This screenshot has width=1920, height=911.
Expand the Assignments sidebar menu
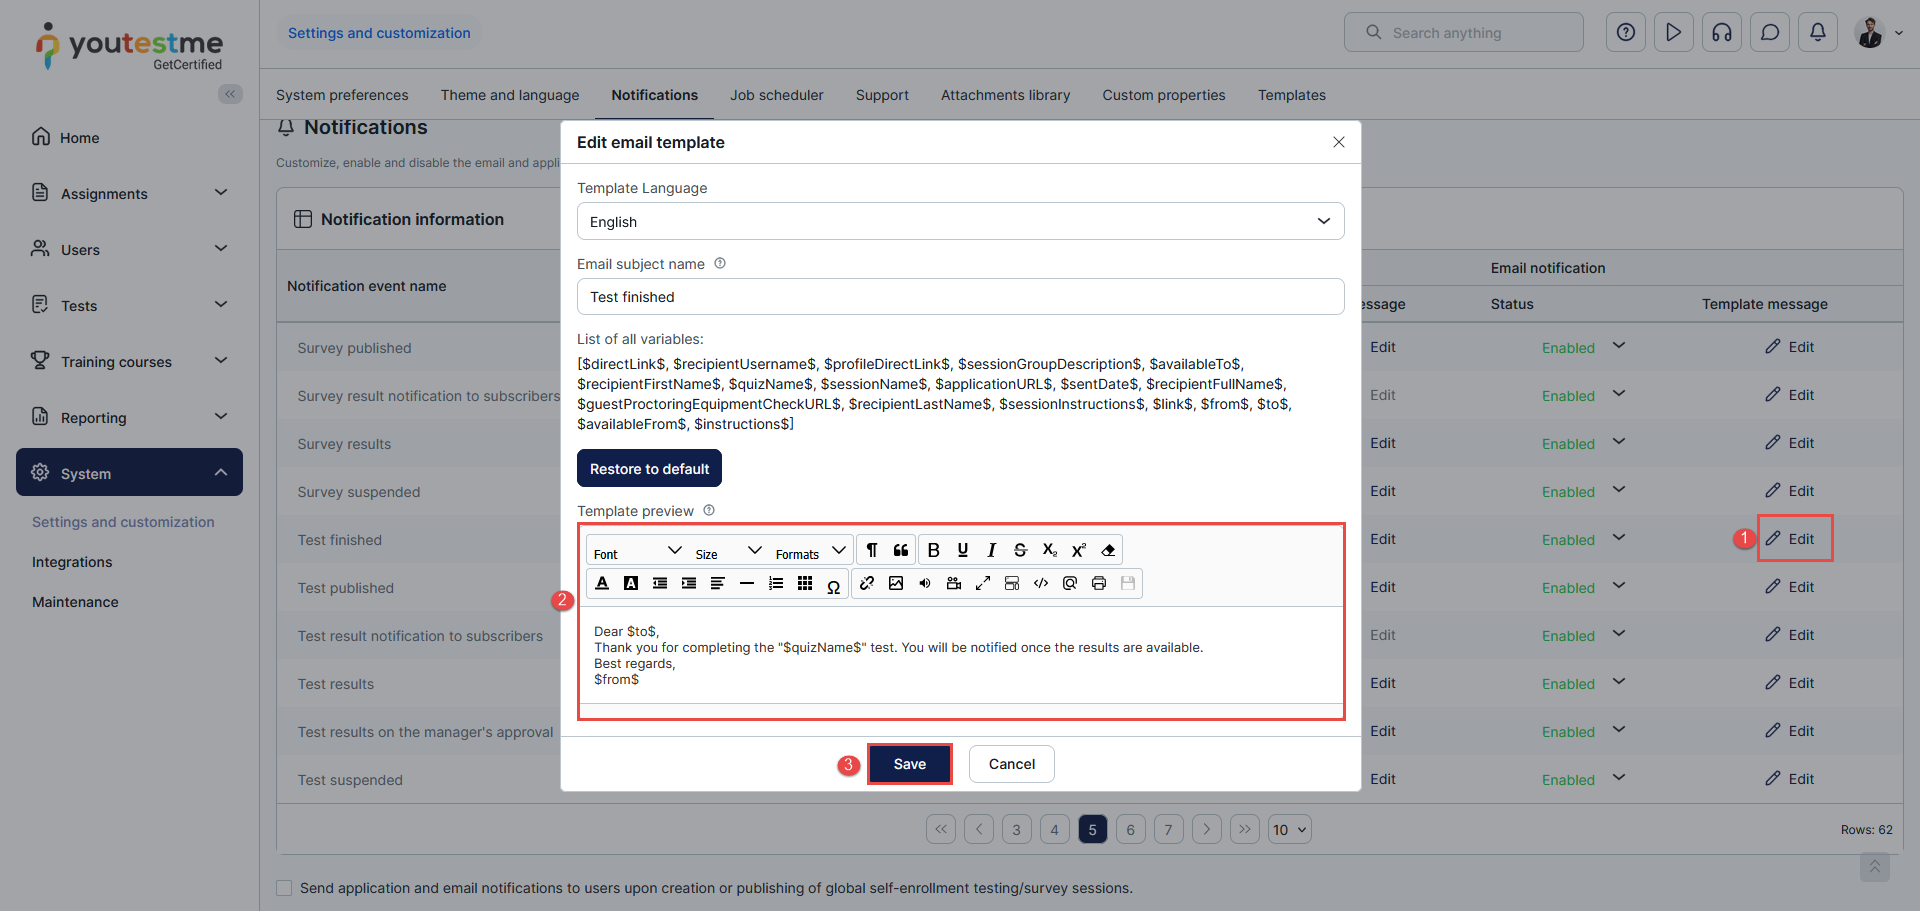coord(130,193)
